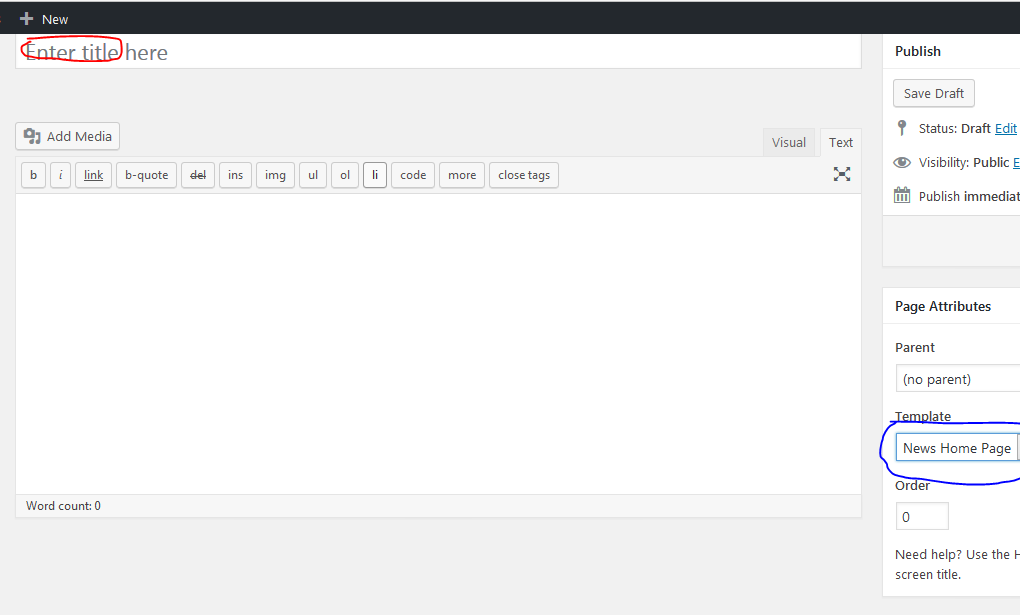Insert ordered list with ol button
Image resolution: width=1020 pixels, height=615 pixels.
pyautogui.click(x=345, y=175)
